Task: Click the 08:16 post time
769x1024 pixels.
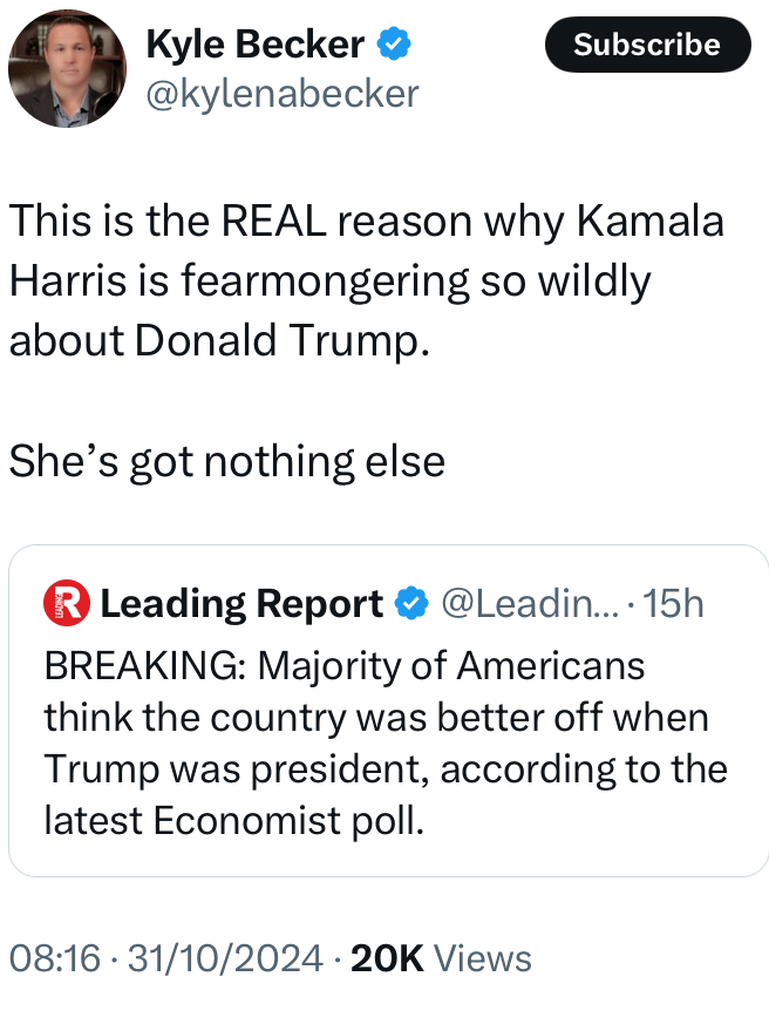Action: tap(55, 958)
